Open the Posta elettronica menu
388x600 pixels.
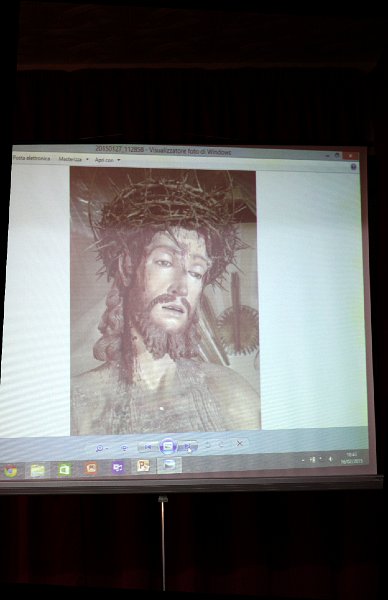click(31, 158)
